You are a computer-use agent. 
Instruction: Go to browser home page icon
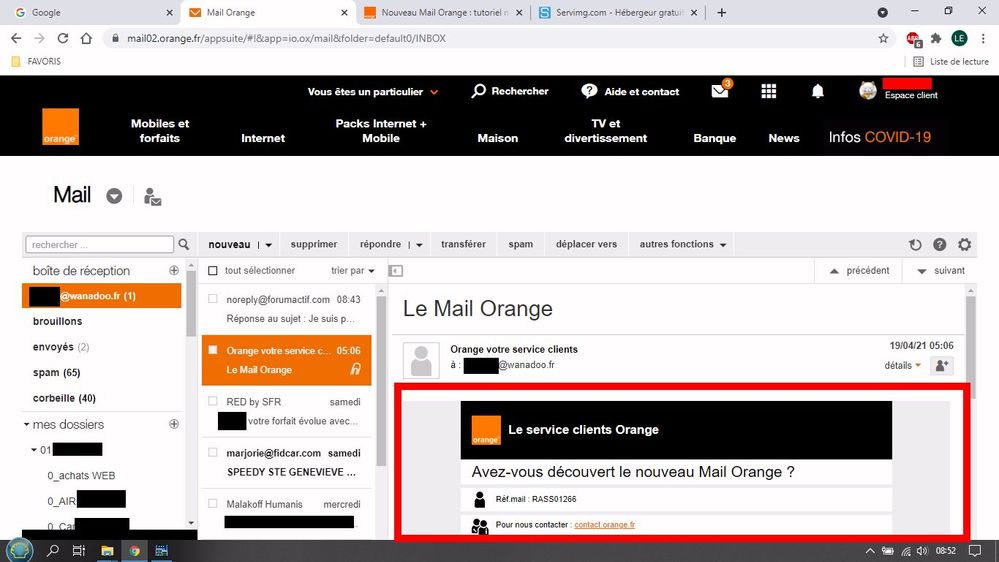pyautogui.click(x=86, y=38)
